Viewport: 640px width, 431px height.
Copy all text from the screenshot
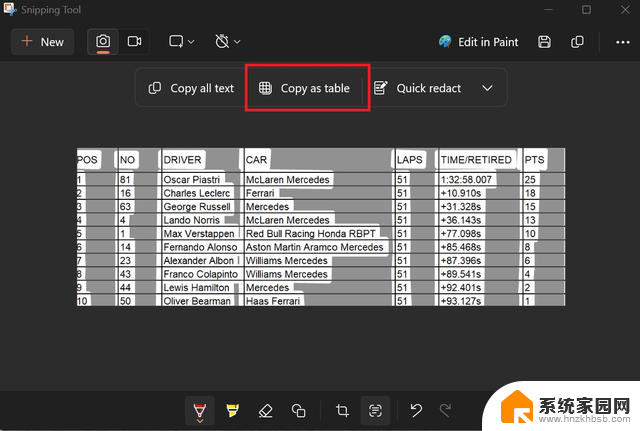click(191, 88)
